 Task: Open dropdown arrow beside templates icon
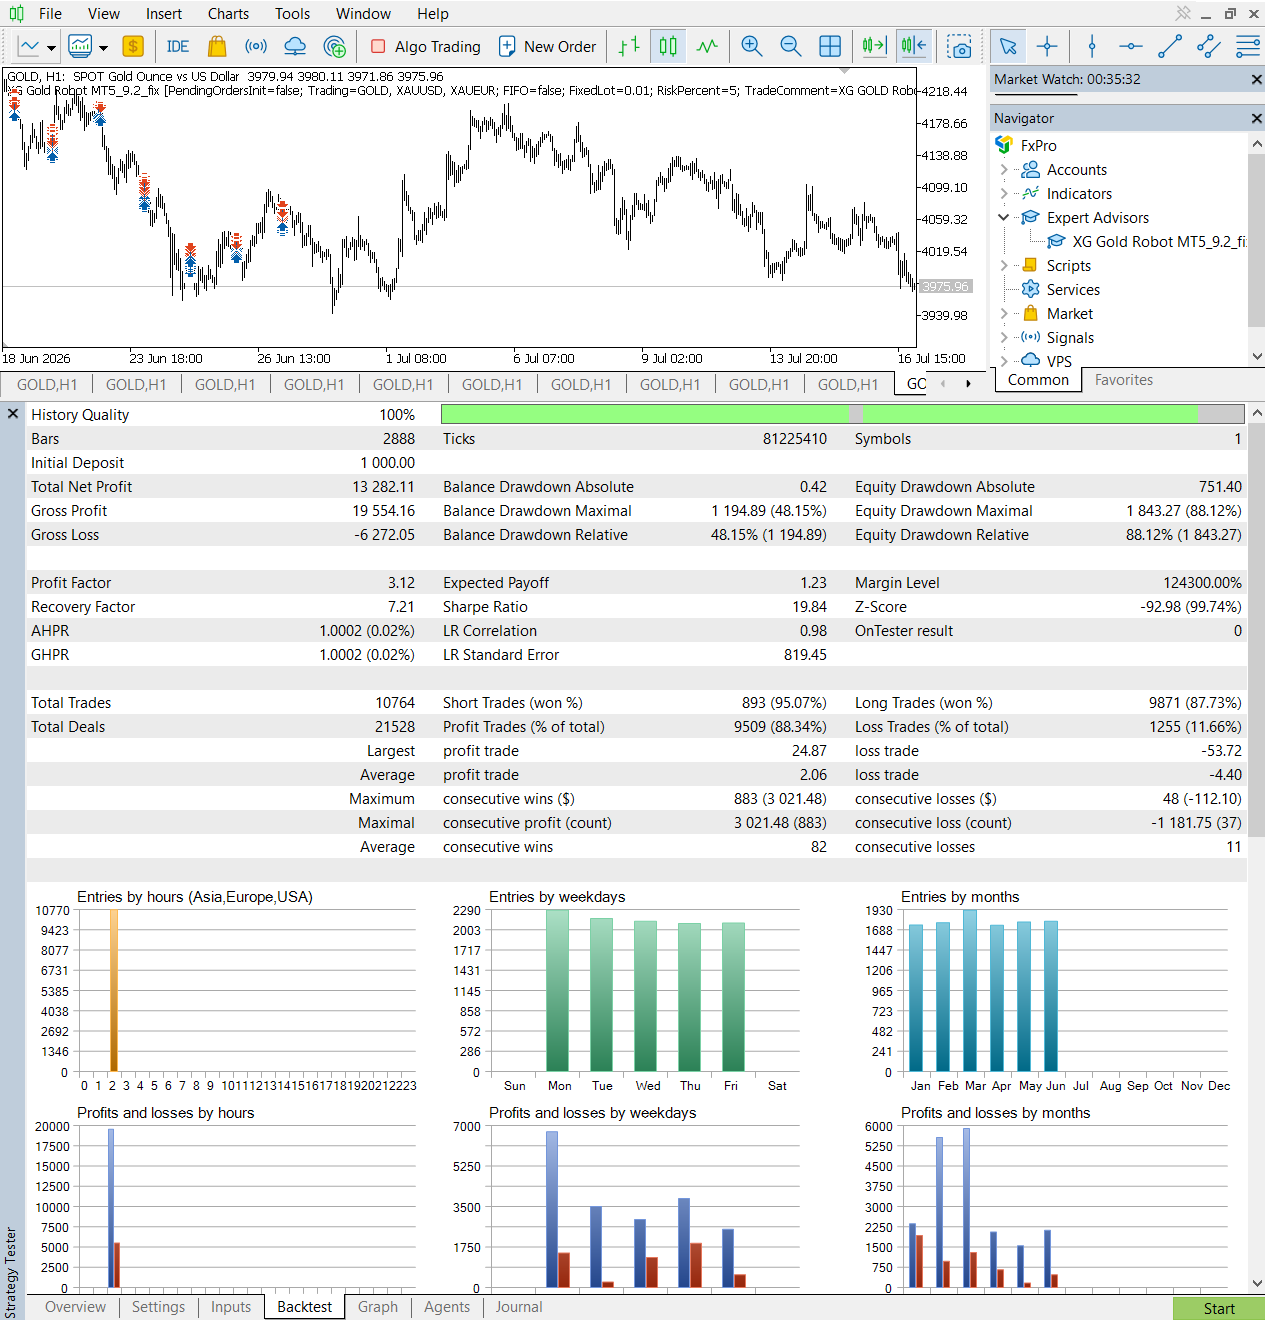(x=103, y=48)
